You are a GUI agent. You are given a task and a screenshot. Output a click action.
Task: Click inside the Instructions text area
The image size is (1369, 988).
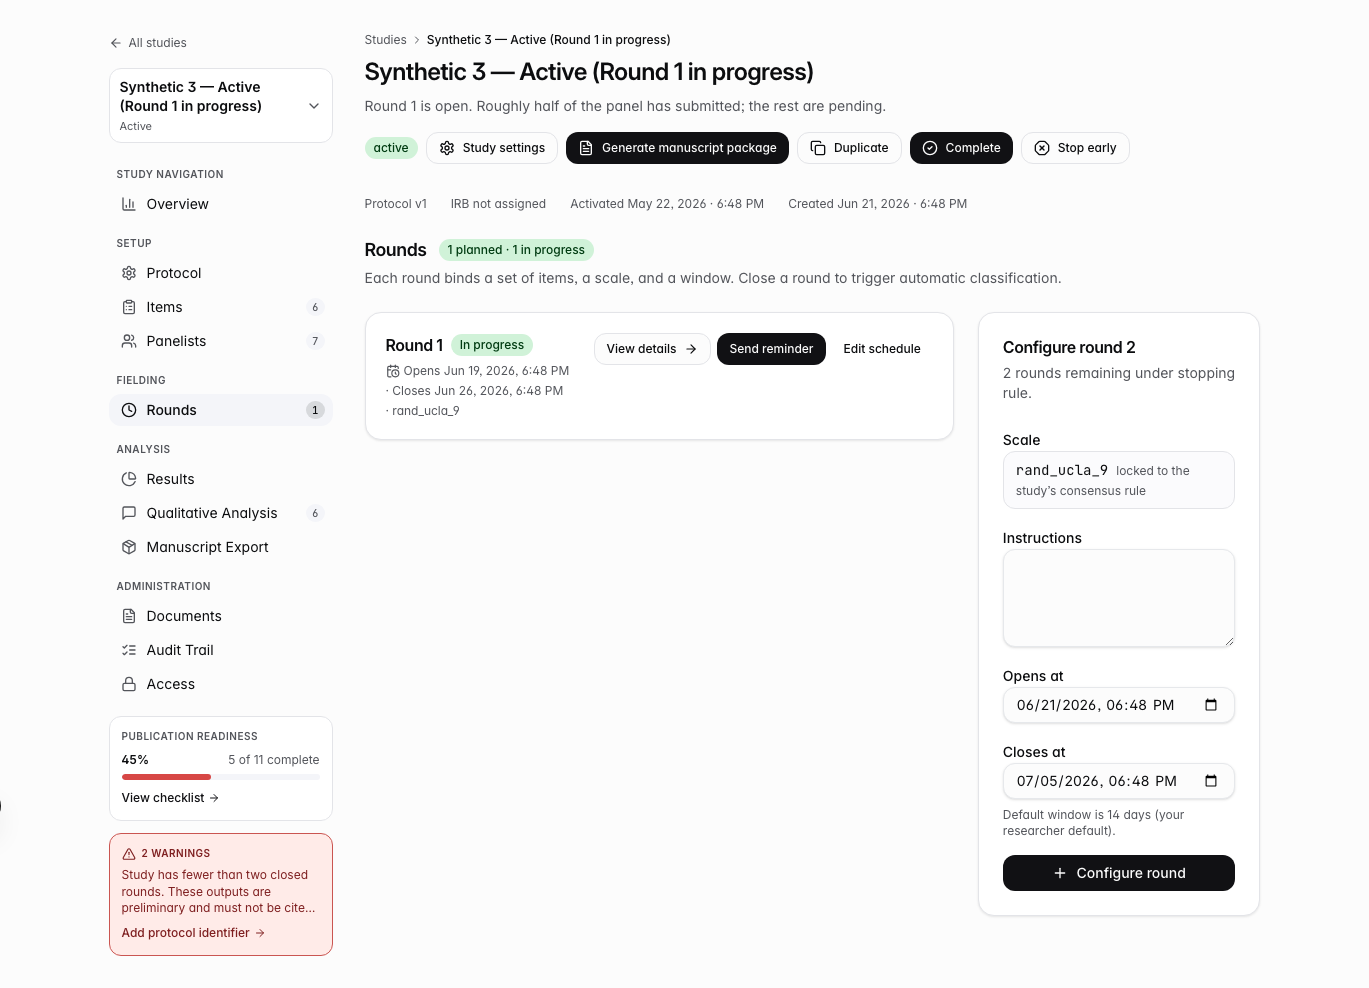tap(1118, 598)
